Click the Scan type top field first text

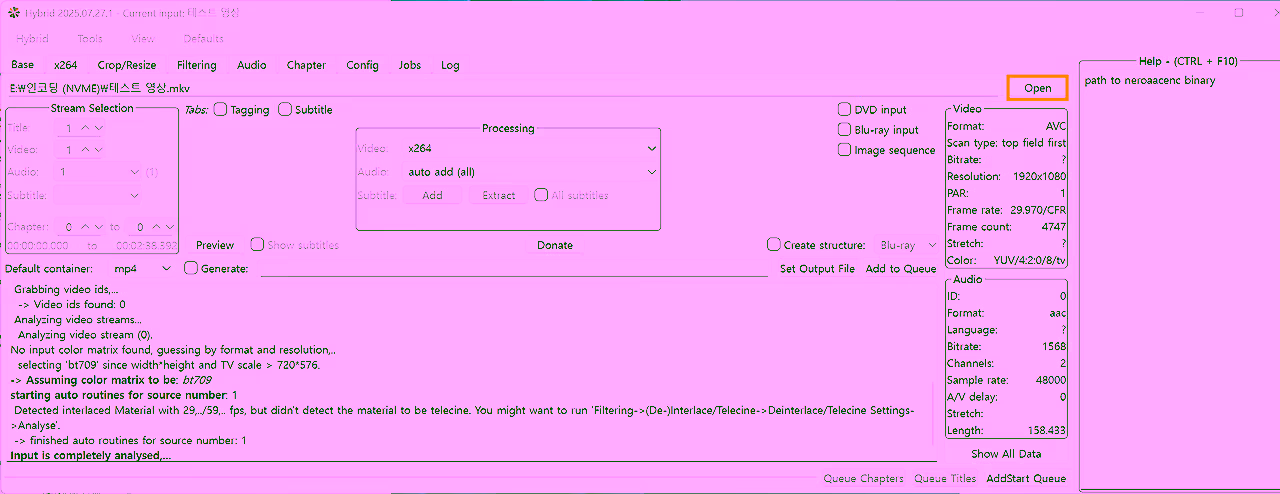click(1007, 143)
